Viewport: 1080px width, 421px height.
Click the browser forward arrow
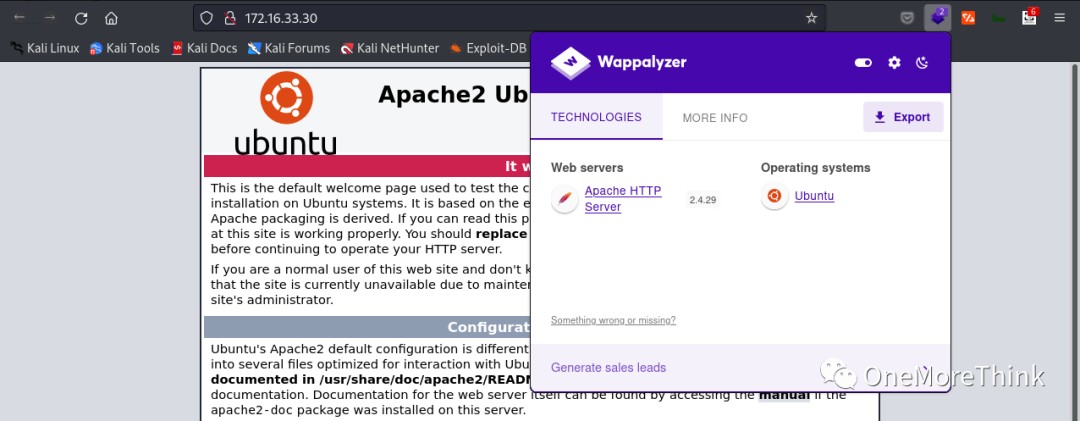[50, 17]
